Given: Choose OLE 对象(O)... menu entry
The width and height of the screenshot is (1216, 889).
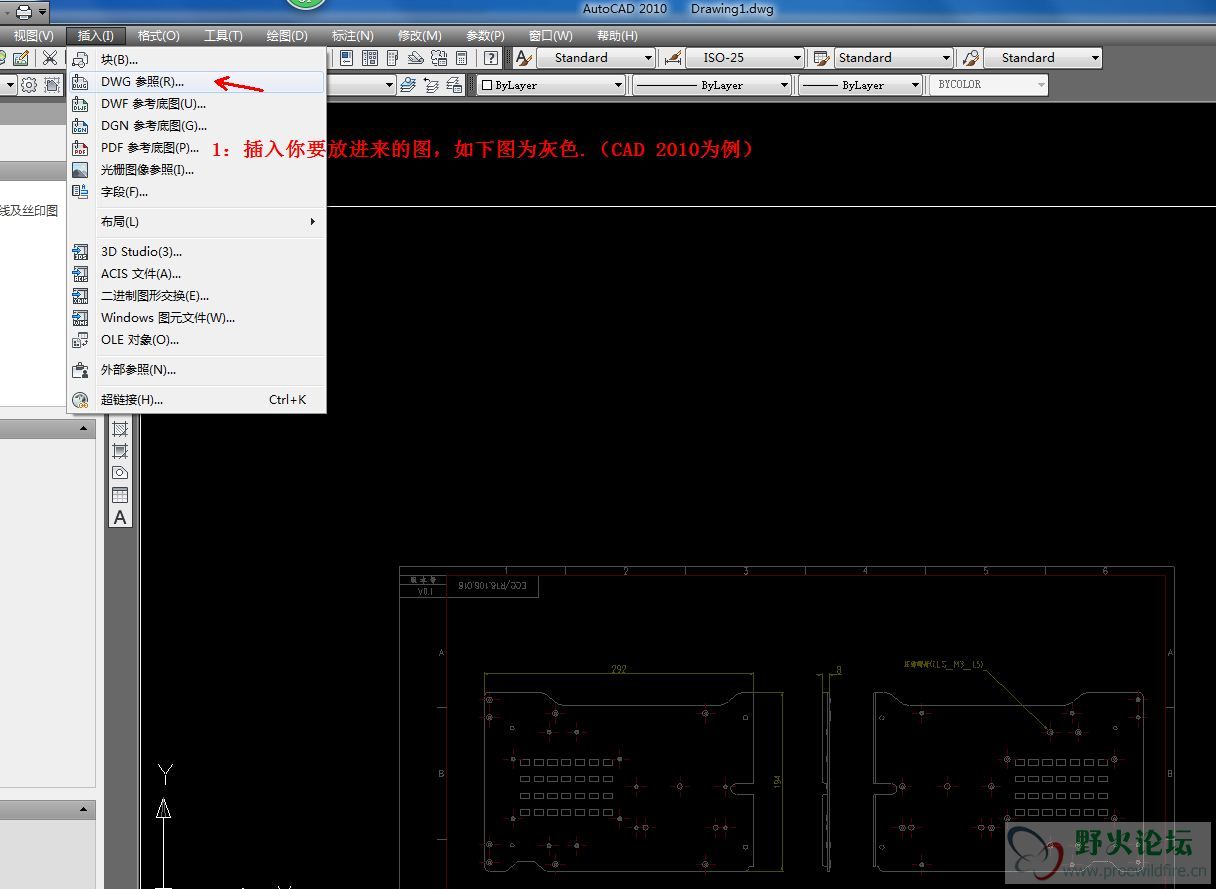Looking at the screenshot, I should tap(197, 340).
